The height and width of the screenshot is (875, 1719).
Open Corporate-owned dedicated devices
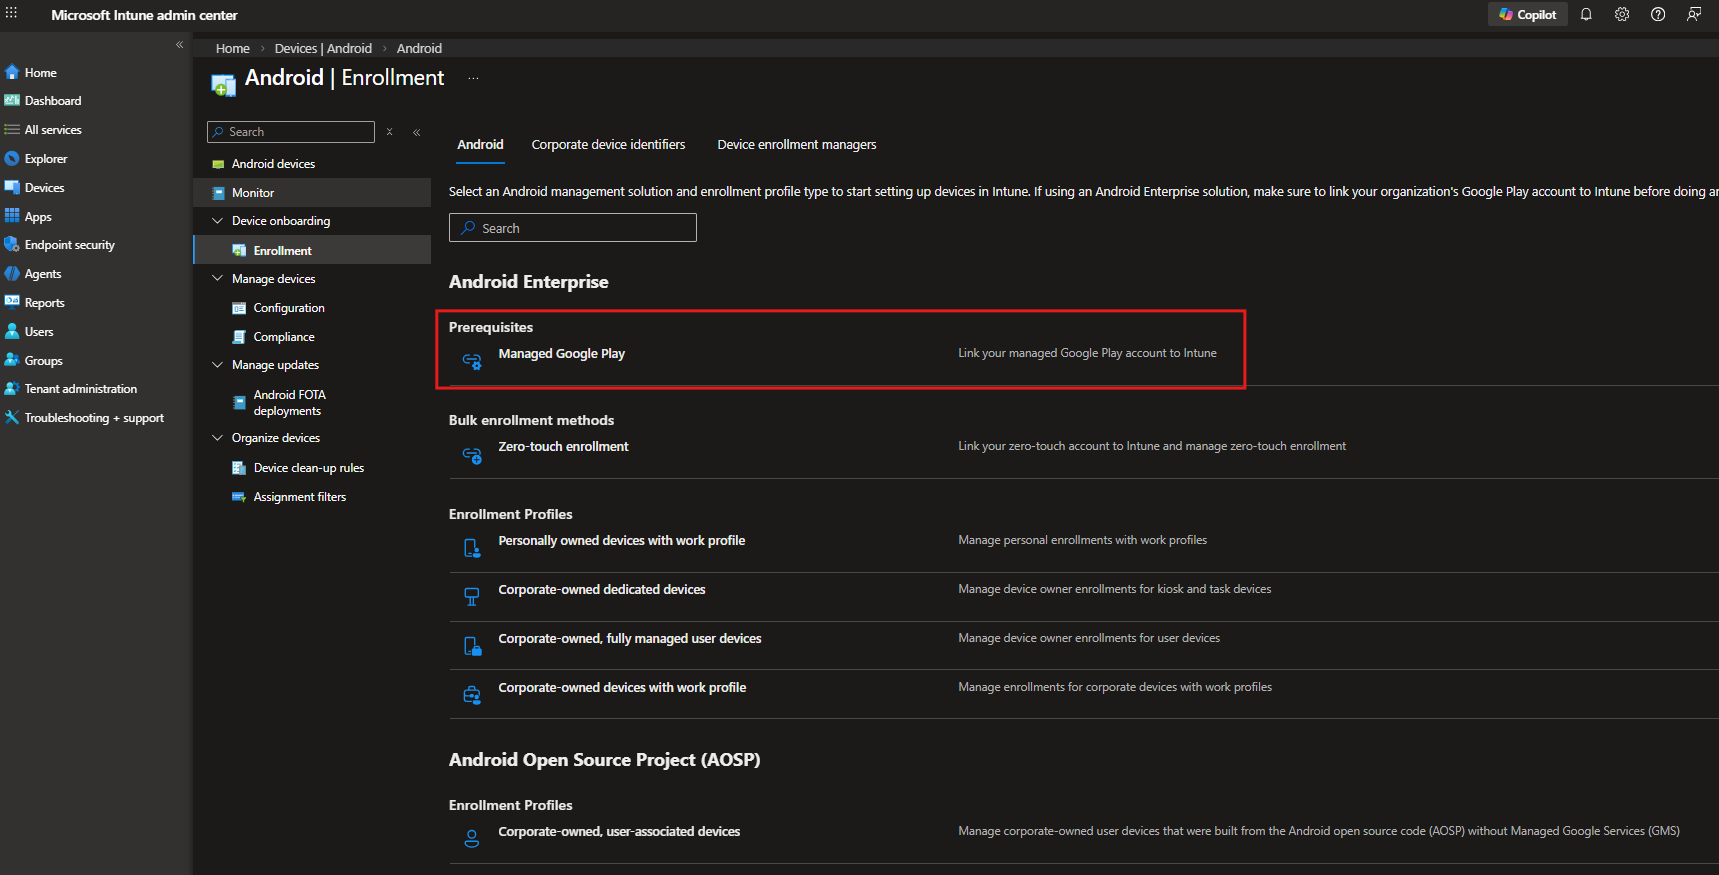click(x=601, y=590)
